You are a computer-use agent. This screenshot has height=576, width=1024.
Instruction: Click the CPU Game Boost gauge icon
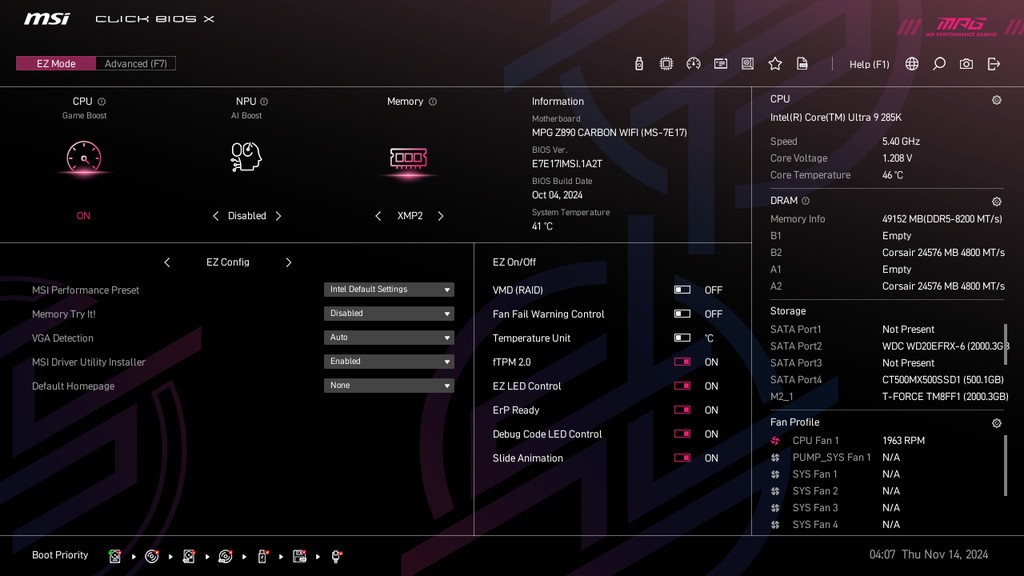coord(84,157)
